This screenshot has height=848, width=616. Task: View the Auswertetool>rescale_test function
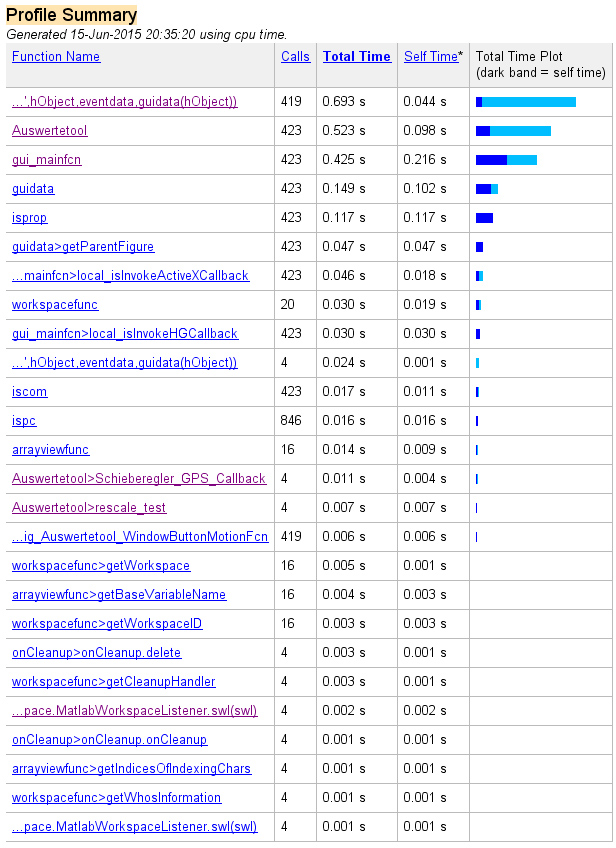coord(89,508)
